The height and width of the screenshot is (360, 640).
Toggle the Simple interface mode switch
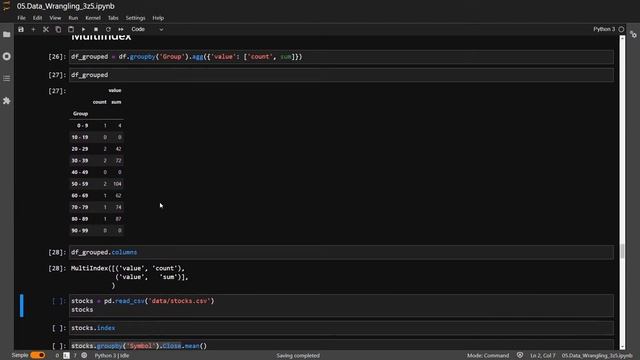38,355
